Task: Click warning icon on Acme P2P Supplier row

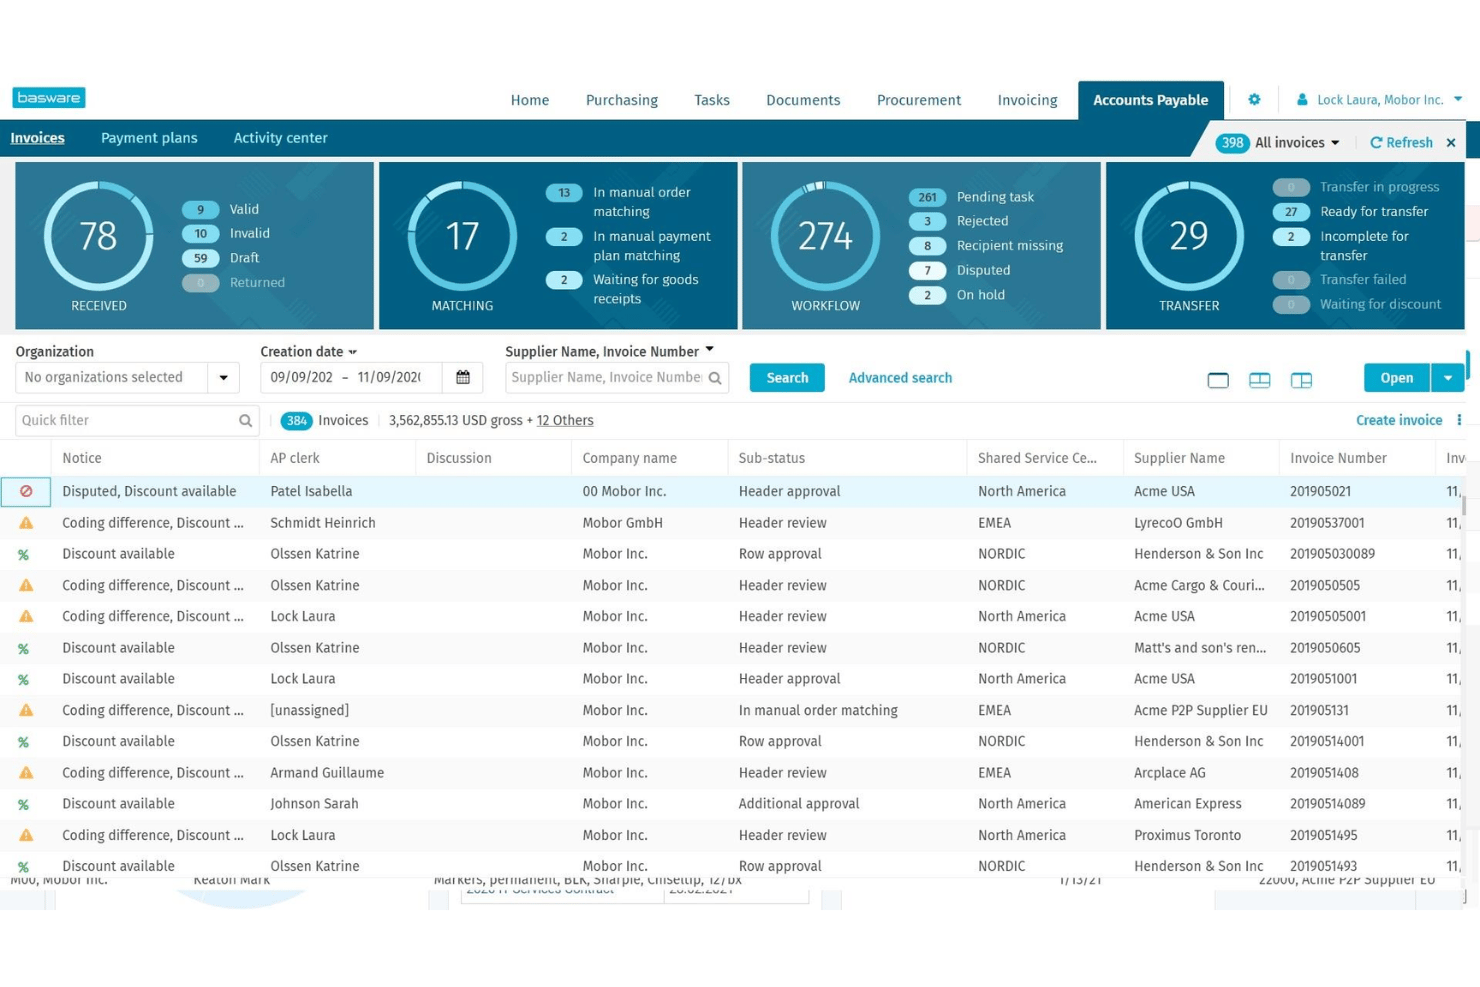Action: click(x=26, y=710)
